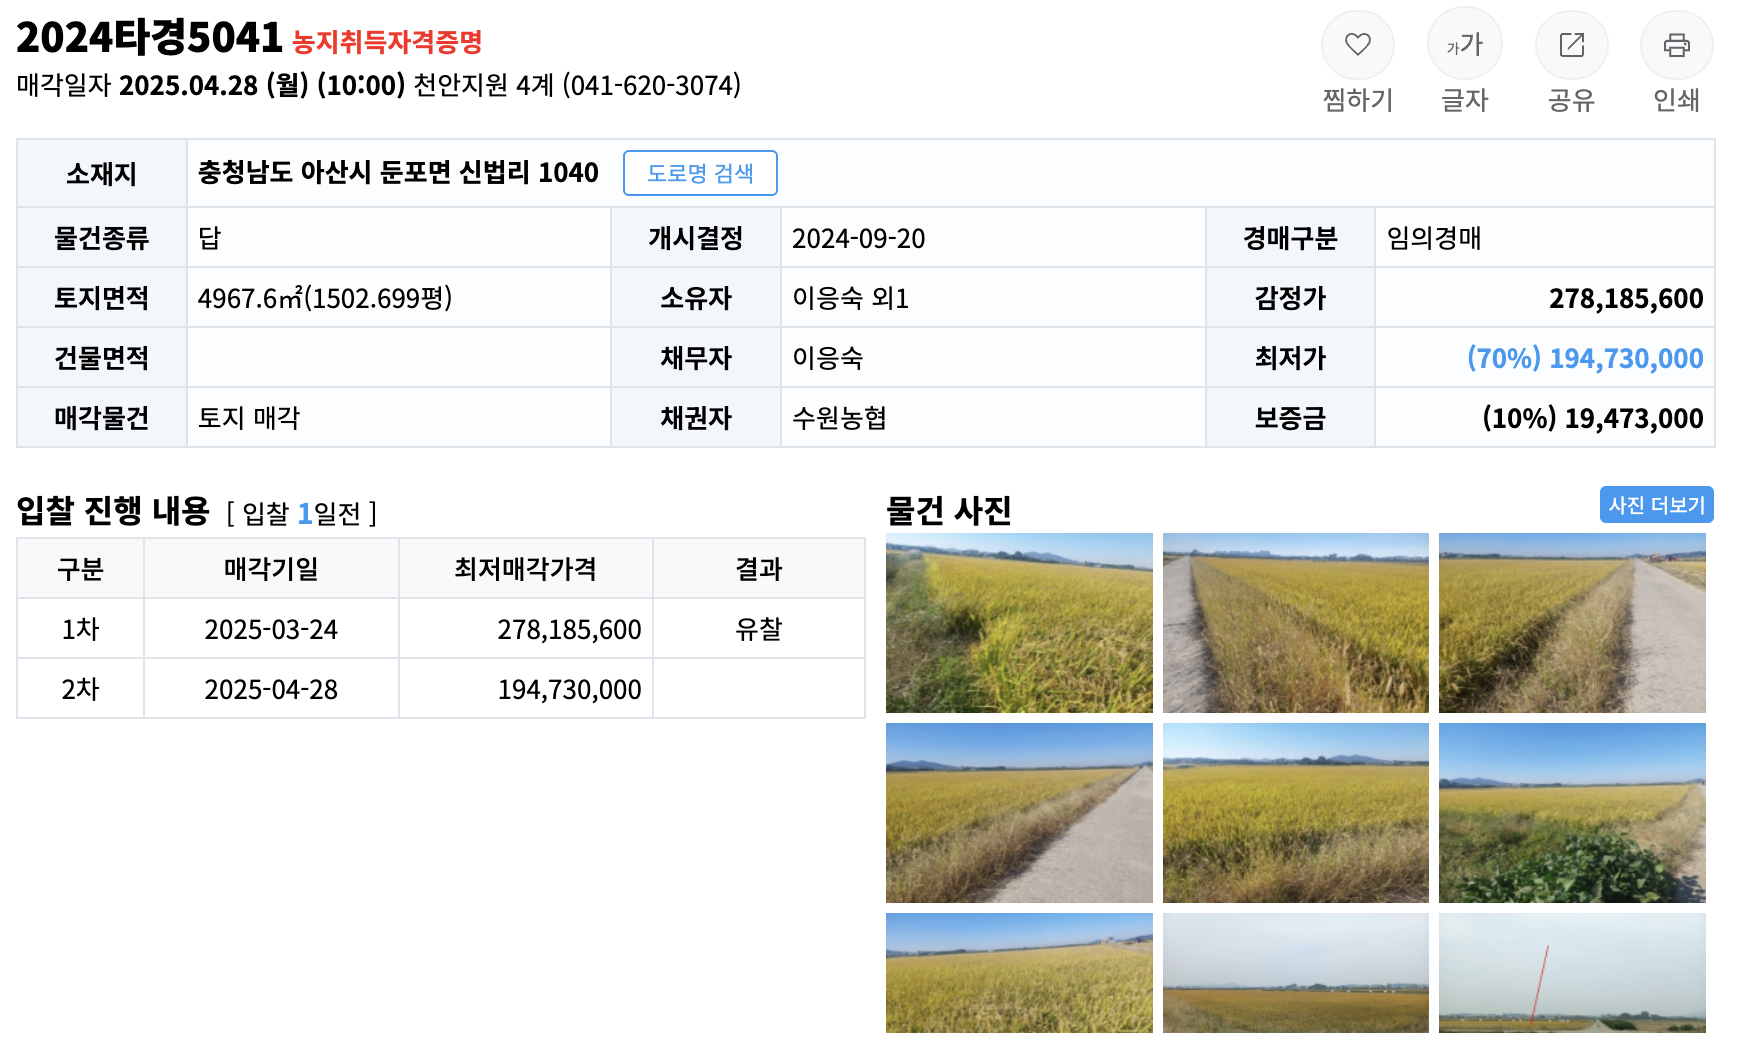Click the heart 찜하기 icon
1740x1058 pixels.
1357,45
